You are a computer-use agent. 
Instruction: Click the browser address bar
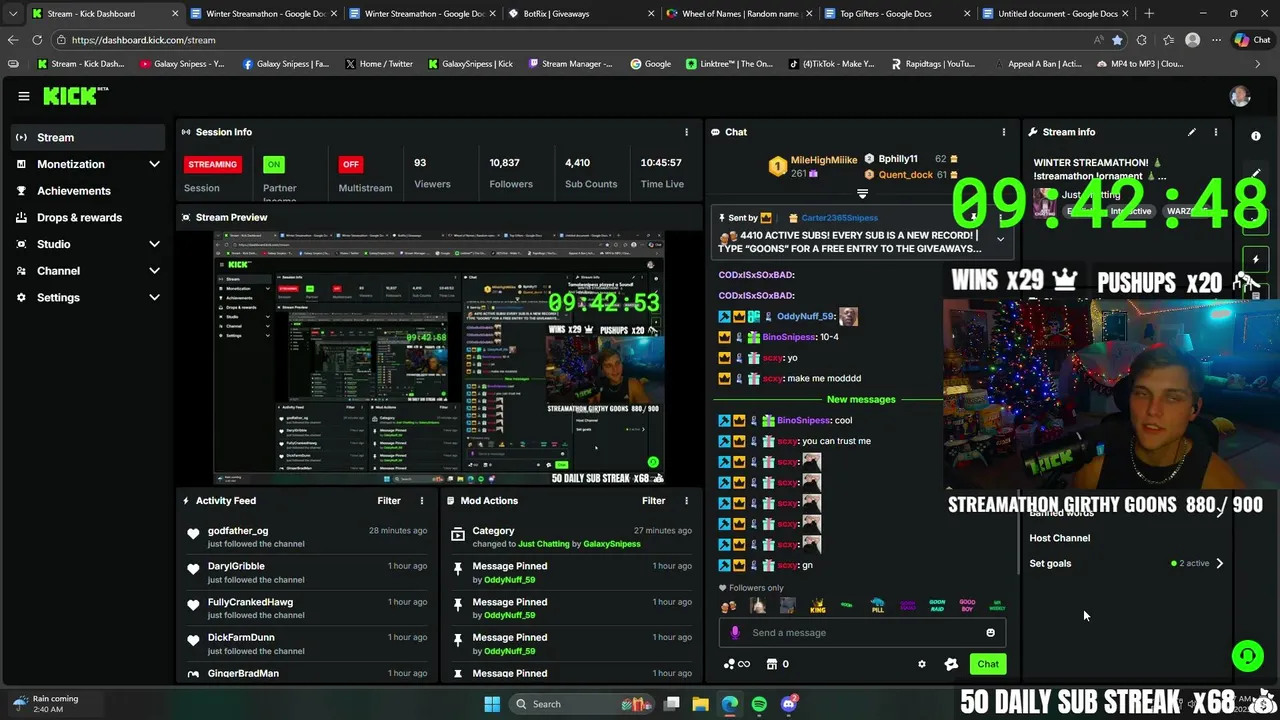pos(570,40)
